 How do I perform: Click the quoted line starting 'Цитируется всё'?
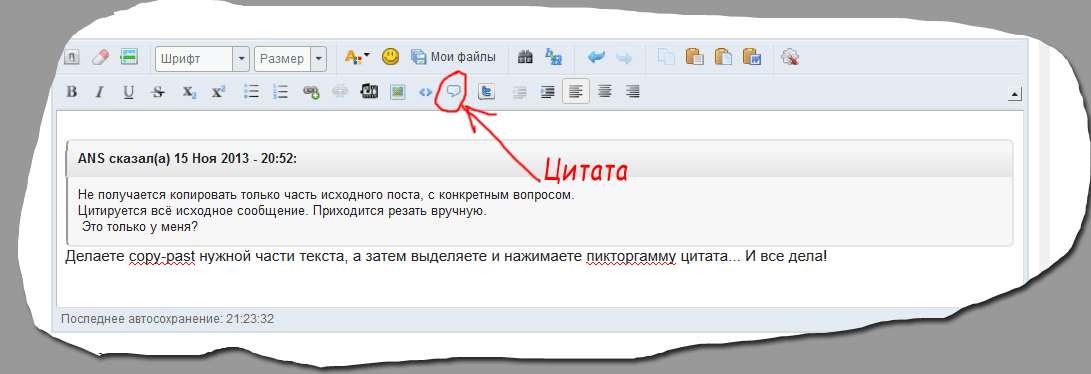point(282,211)
